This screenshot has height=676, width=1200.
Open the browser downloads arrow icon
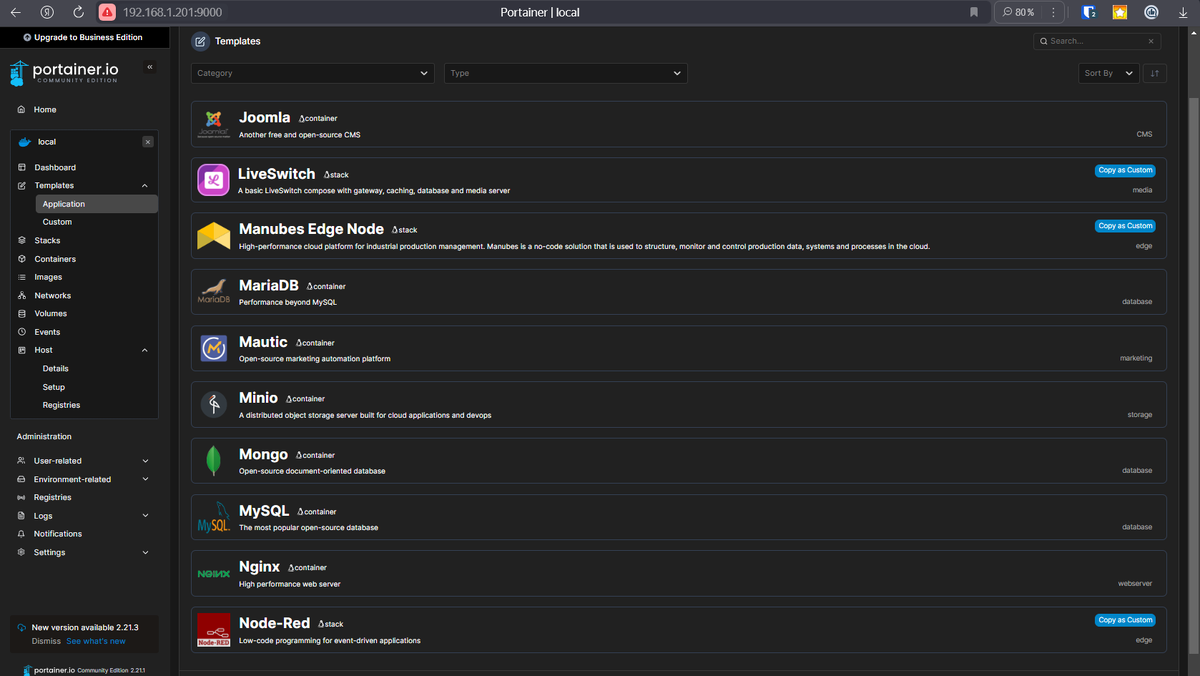pos(1184,12)
